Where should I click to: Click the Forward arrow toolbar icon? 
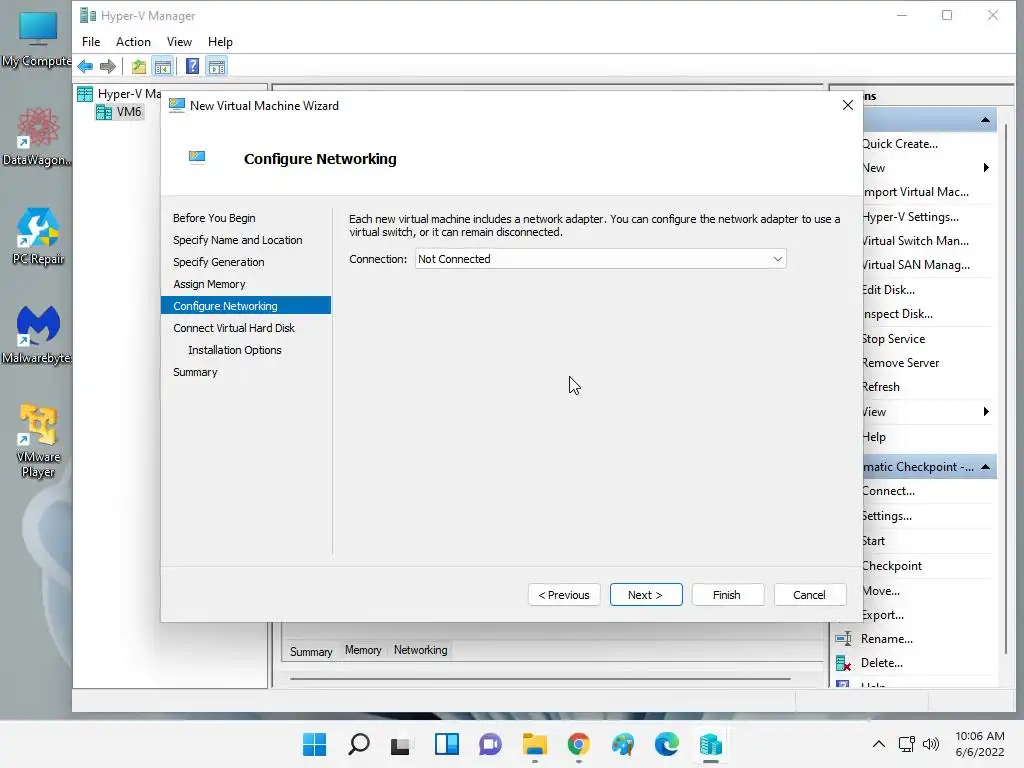point(108,67)
